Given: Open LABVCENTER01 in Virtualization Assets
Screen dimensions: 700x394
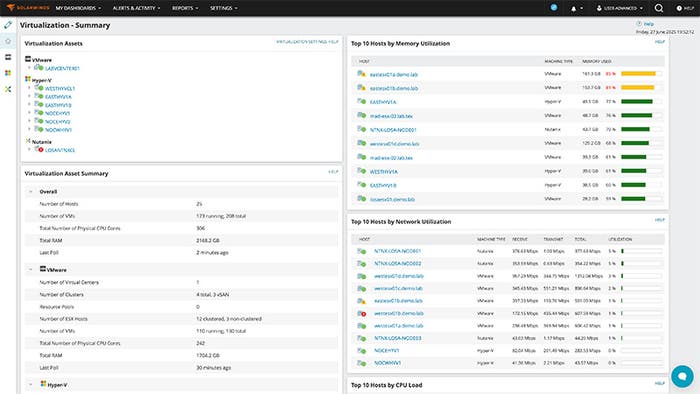Looking at the screenshot, I should 62,68.
